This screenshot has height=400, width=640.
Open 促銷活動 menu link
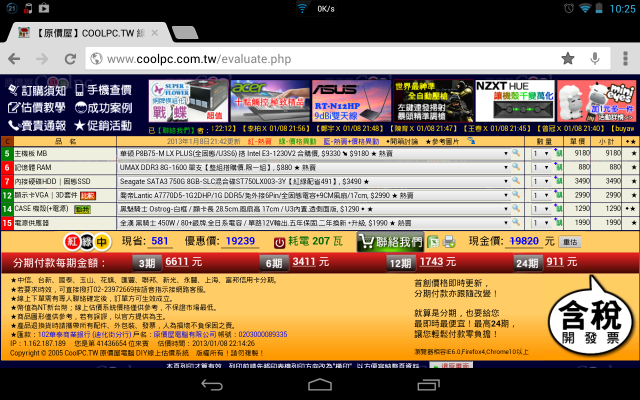(x=104, y=125)
